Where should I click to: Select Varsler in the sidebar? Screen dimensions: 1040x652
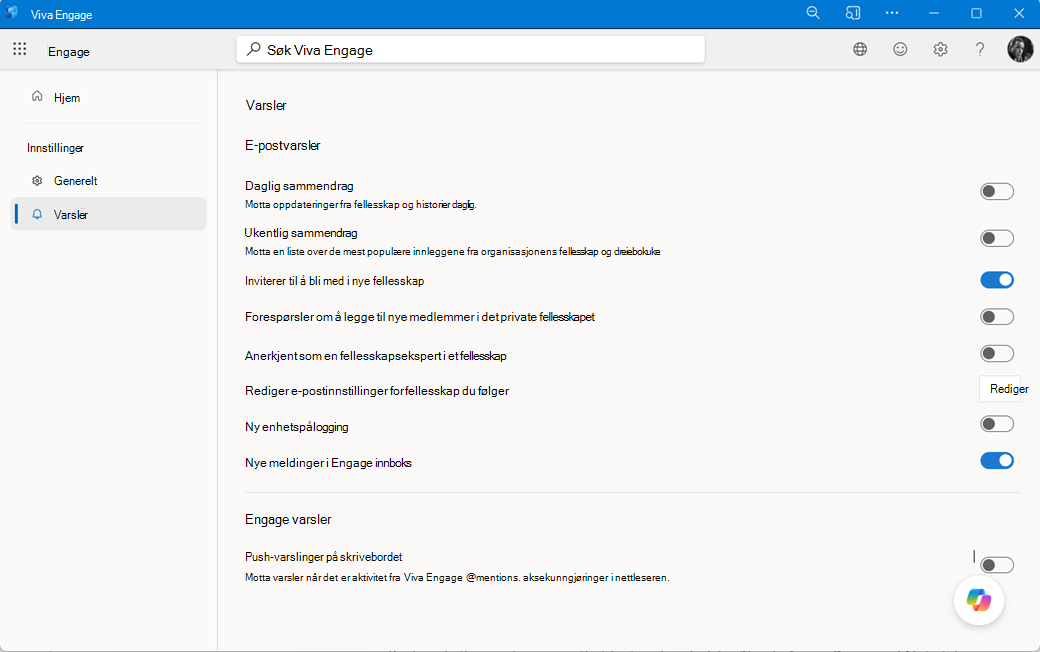click(x=108, y=214)
